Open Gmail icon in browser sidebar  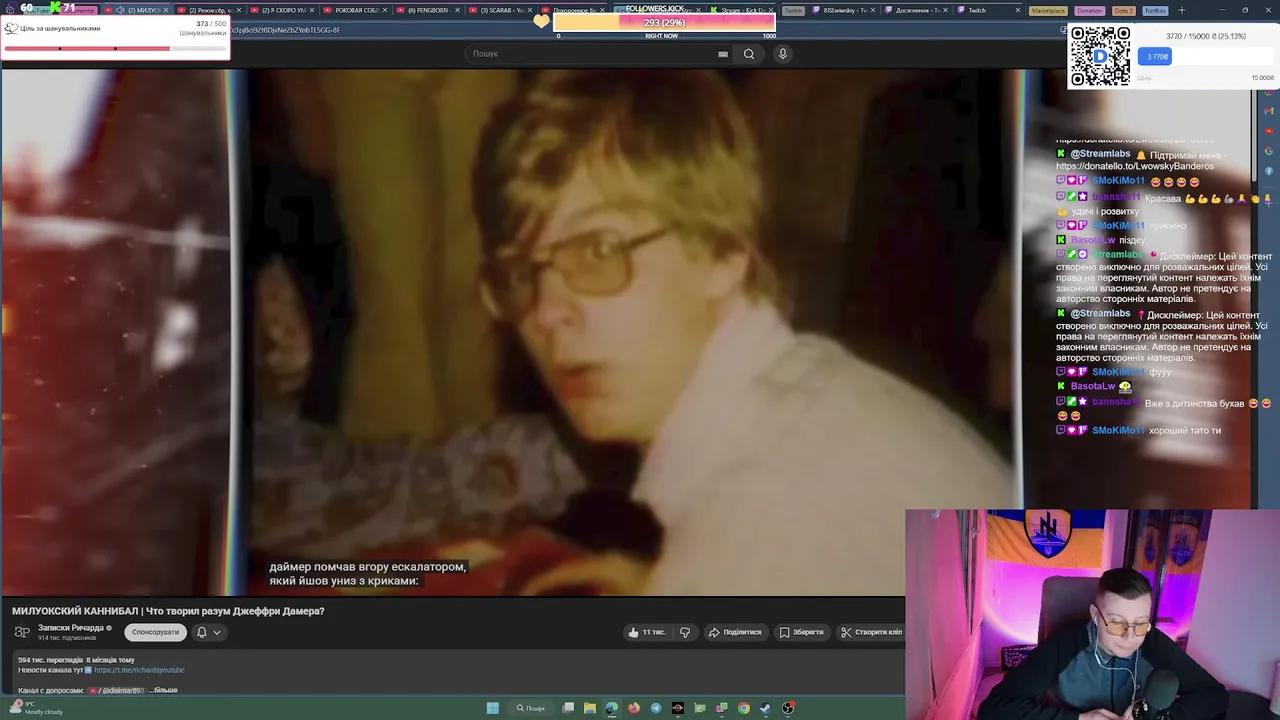(x=1269, y=110)
